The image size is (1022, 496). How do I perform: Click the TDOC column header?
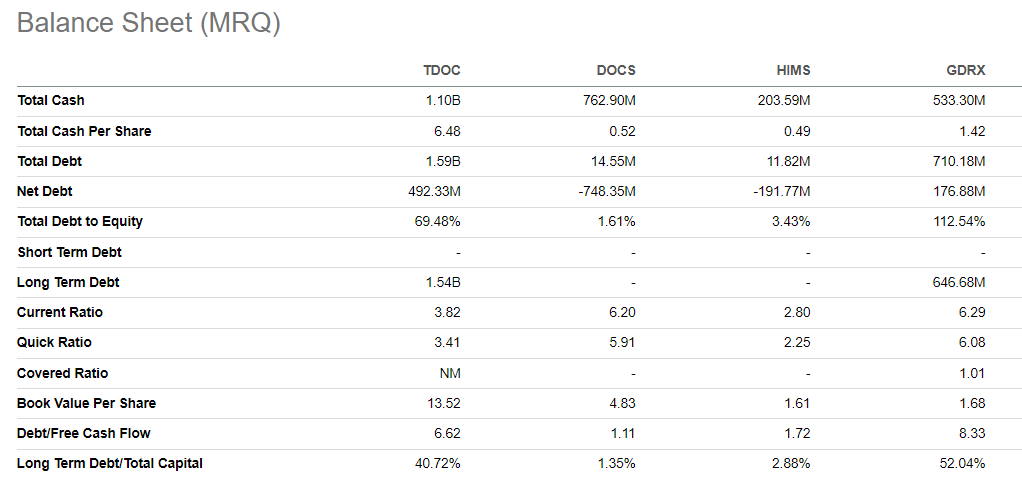point(441,71)
